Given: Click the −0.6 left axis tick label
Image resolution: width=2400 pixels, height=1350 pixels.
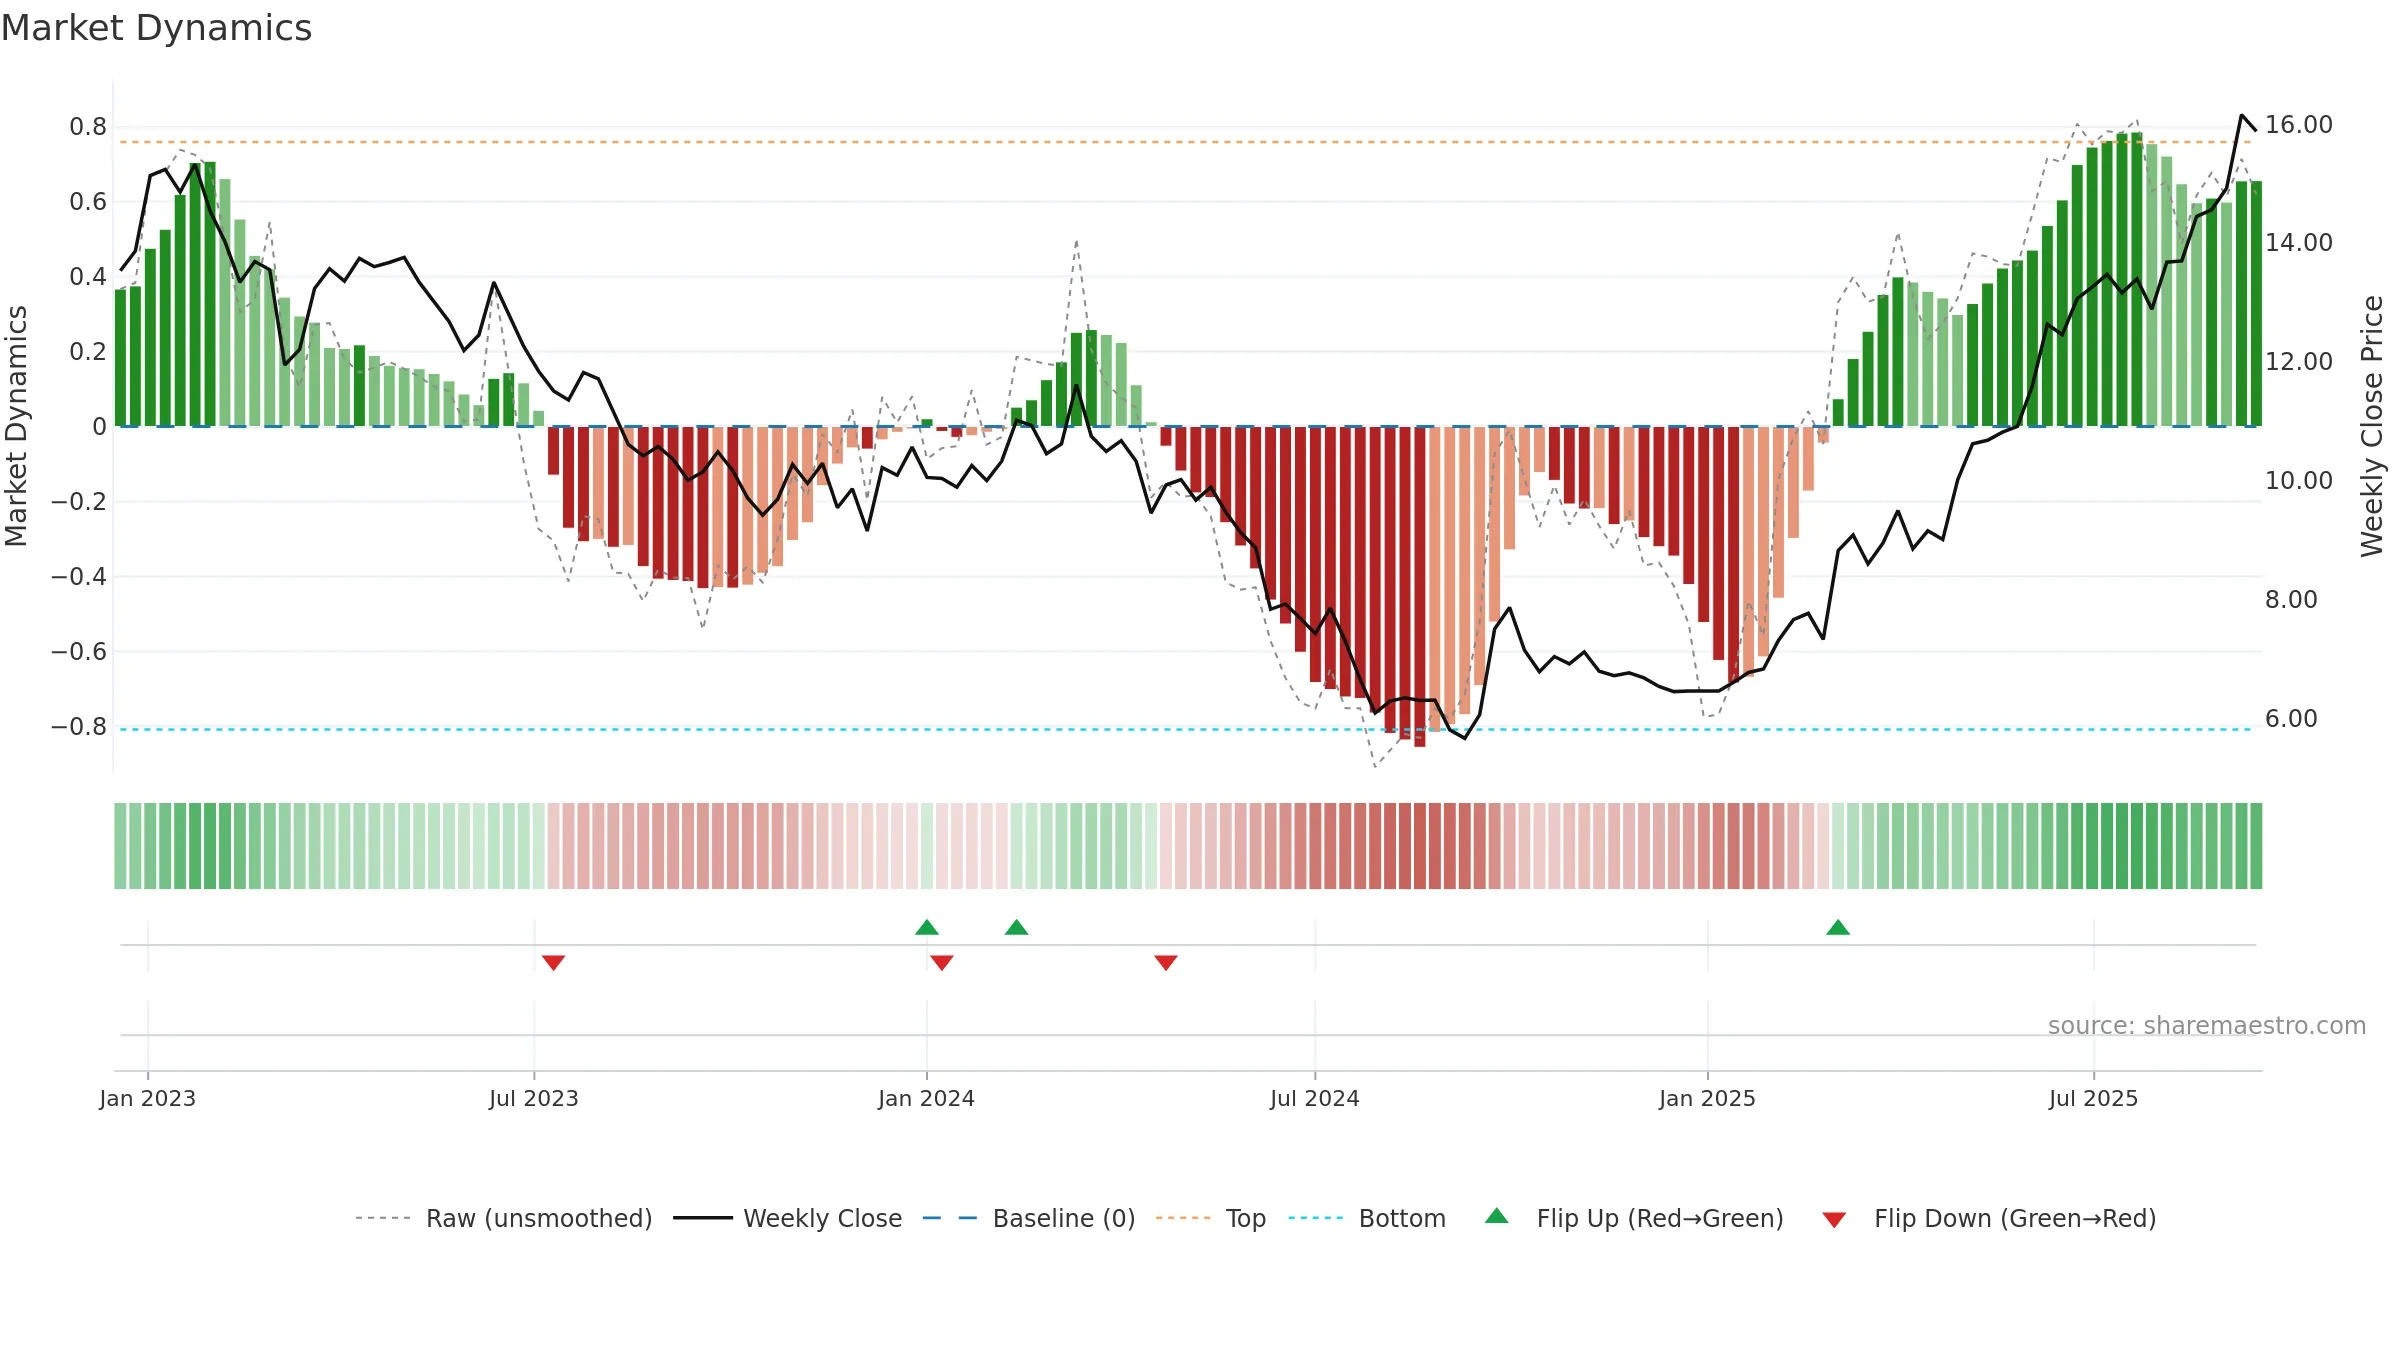Looking at the screenshot, I should click(79, 651).
